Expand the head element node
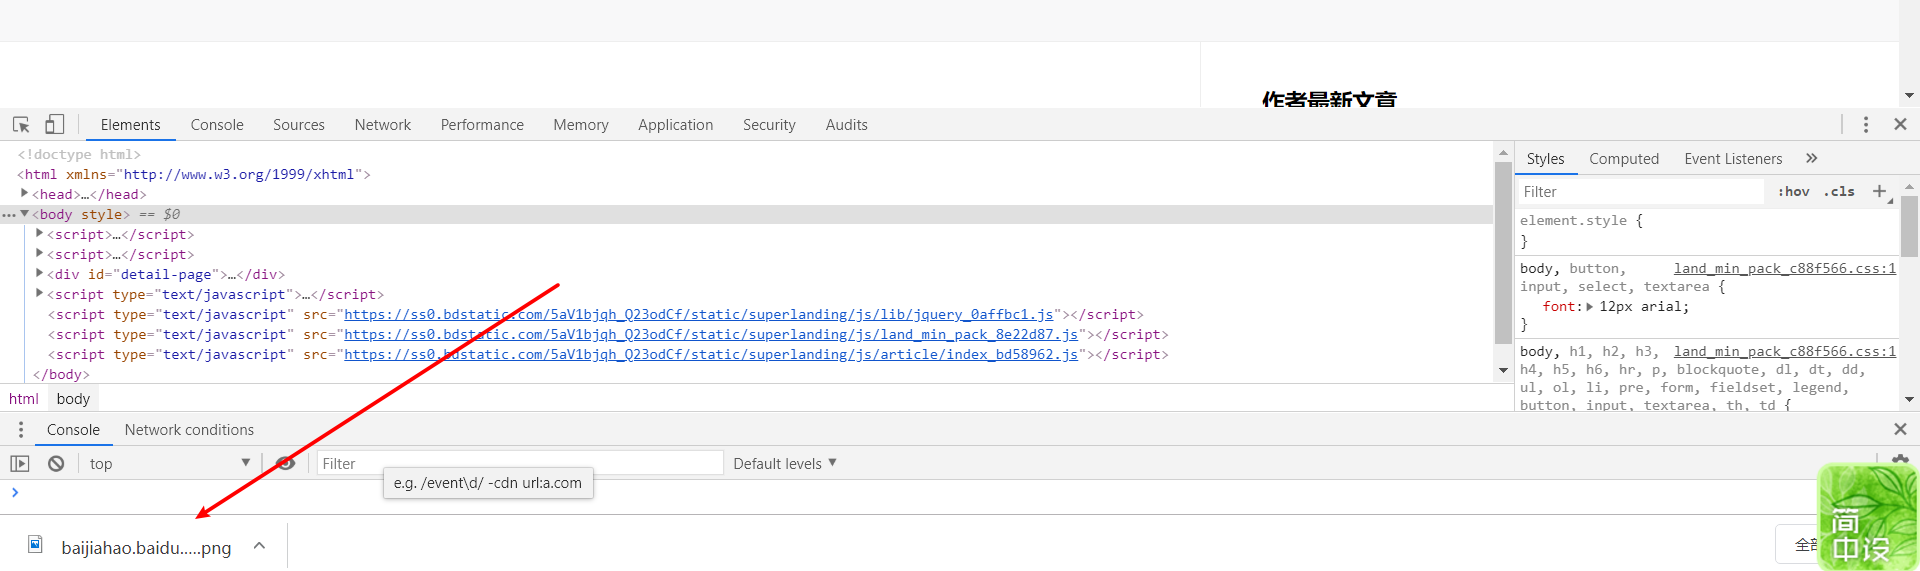This screenshot has width=1920, height=571. (24, 194)
